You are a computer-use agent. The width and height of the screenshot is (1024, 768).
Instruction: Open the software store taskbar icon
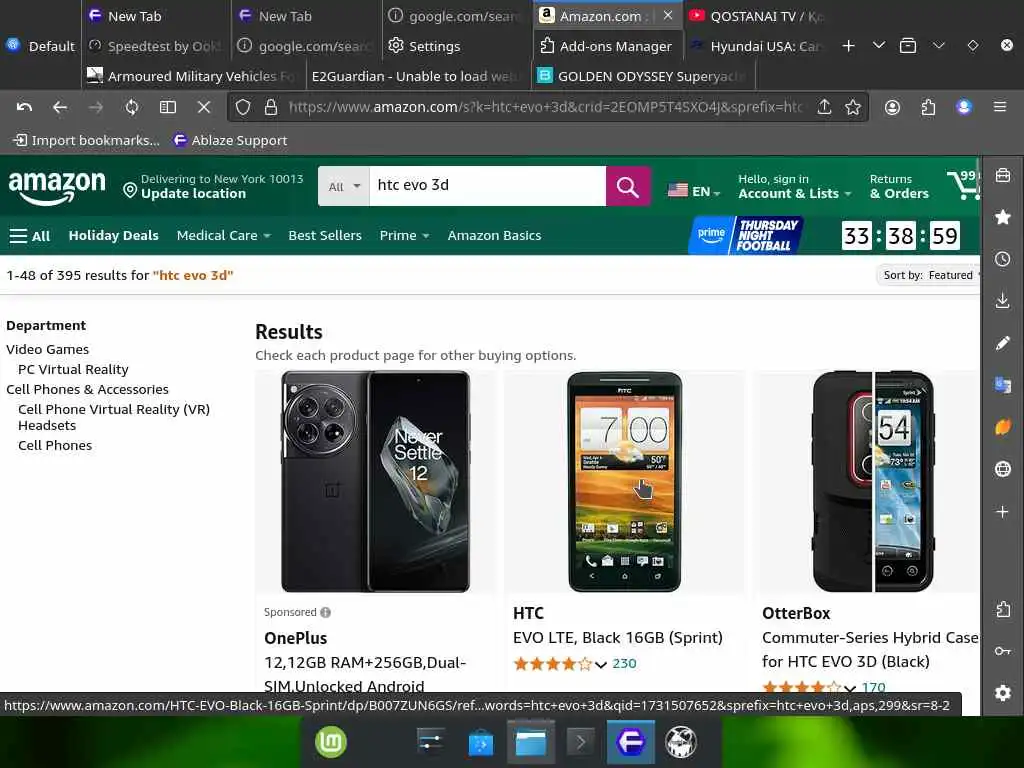(x=481, y=743)
